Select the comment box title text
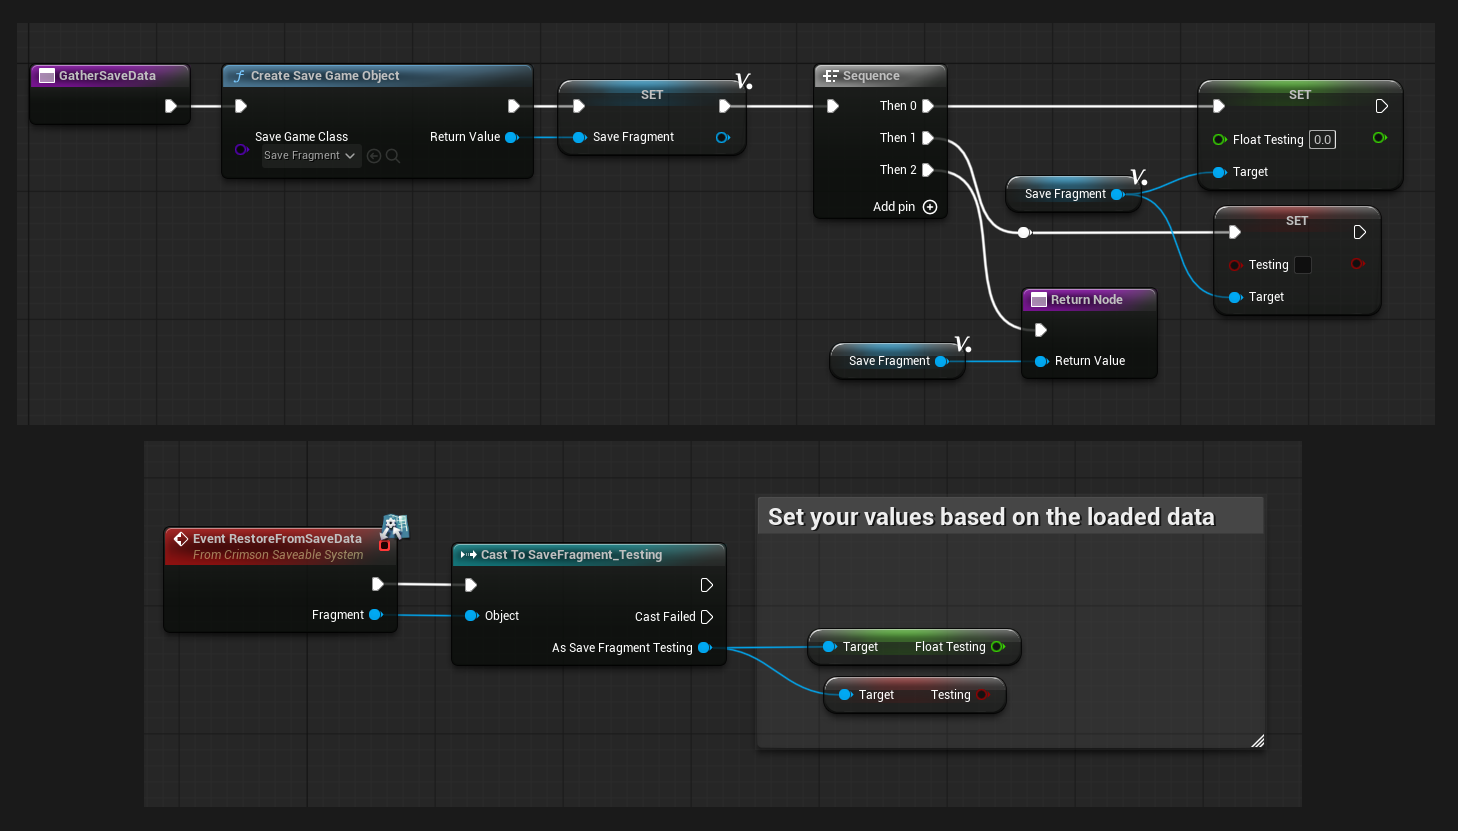1458x831 pixels. coord(991,517)
